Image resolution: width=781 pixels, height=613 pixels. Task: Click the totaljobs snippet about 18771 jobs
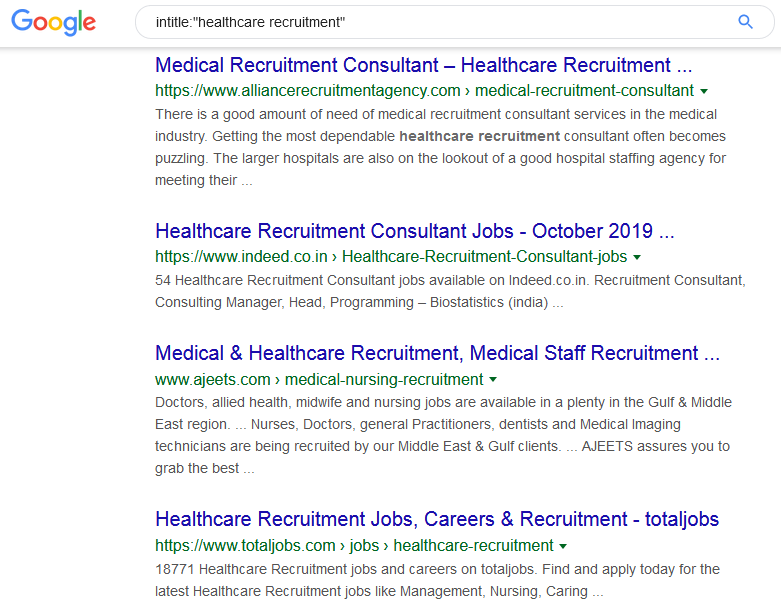(x=437, y=580)
